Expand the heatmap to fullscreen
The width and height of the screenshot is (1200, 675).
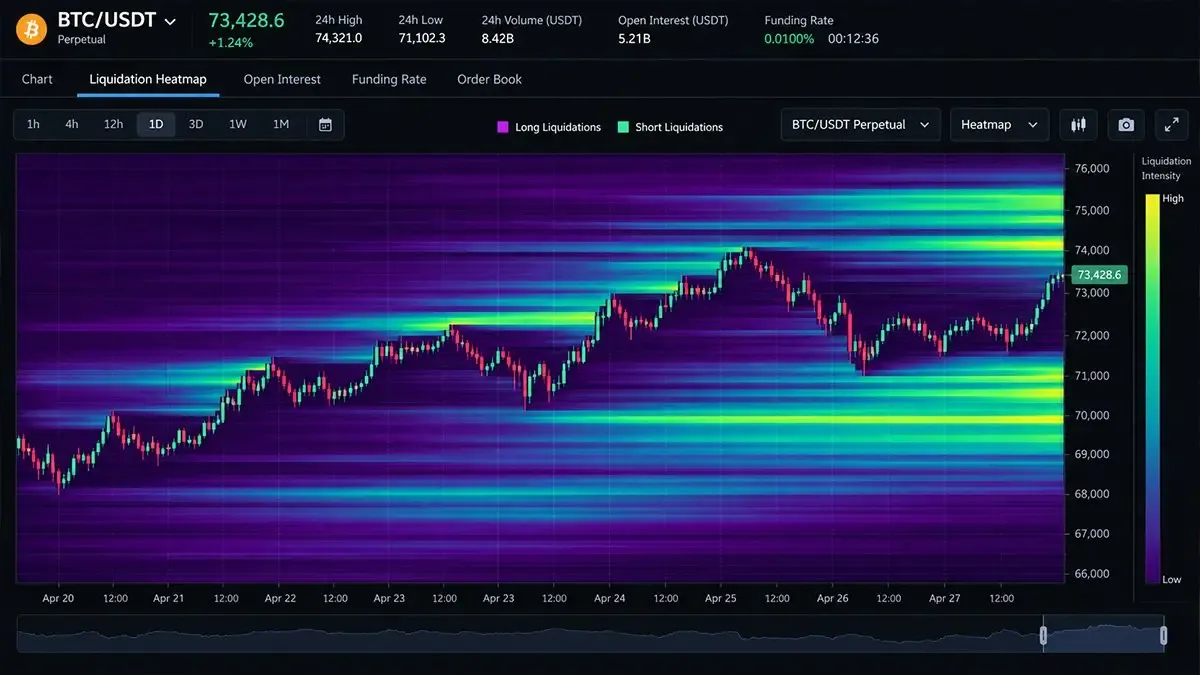point(1172,125)
